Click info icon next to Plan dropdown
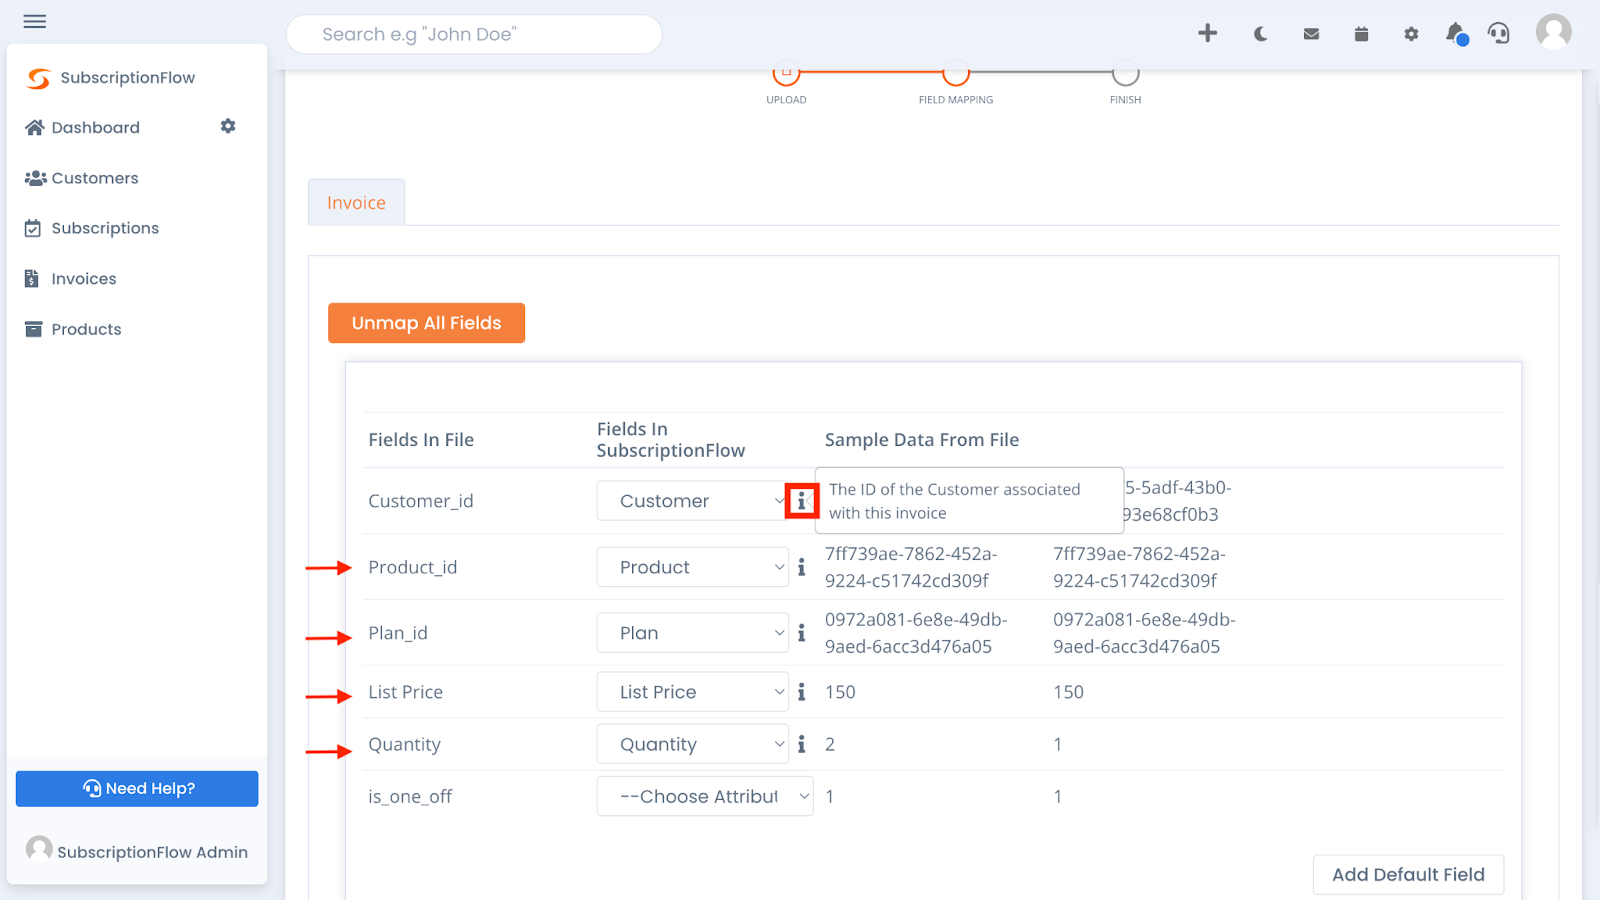 (801, 633)
